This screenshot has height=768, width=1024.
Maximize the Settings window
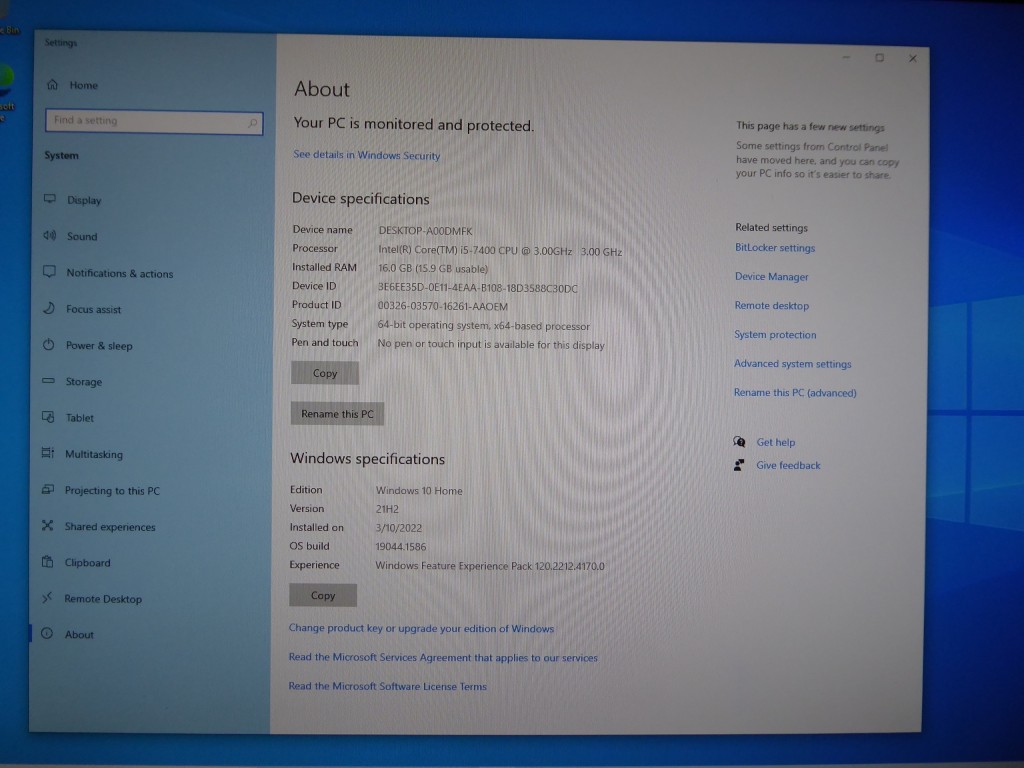[x=879, y=58]
